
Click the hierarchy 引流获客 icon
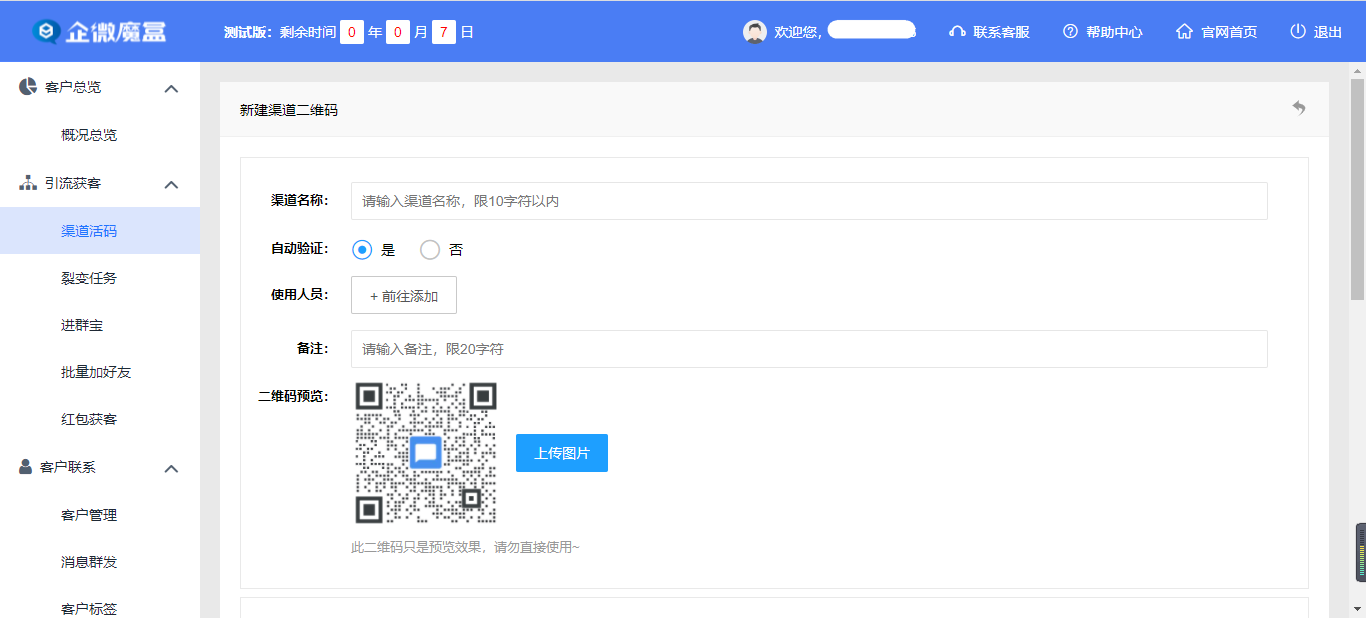pyautogui.click(x=28, y=183)
